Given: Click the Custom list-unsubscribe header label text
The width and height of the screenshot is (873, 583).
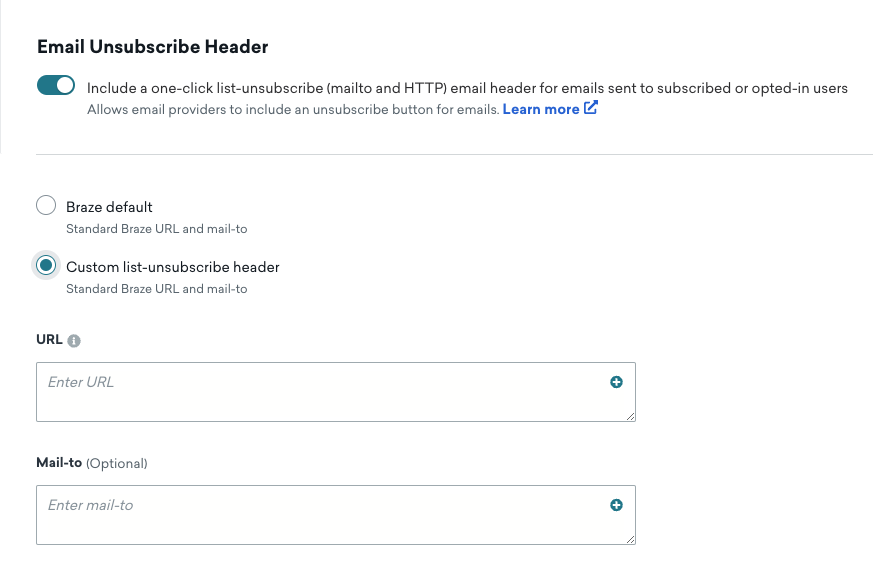Looking at the screenshot, I should [x=173, y=267].
